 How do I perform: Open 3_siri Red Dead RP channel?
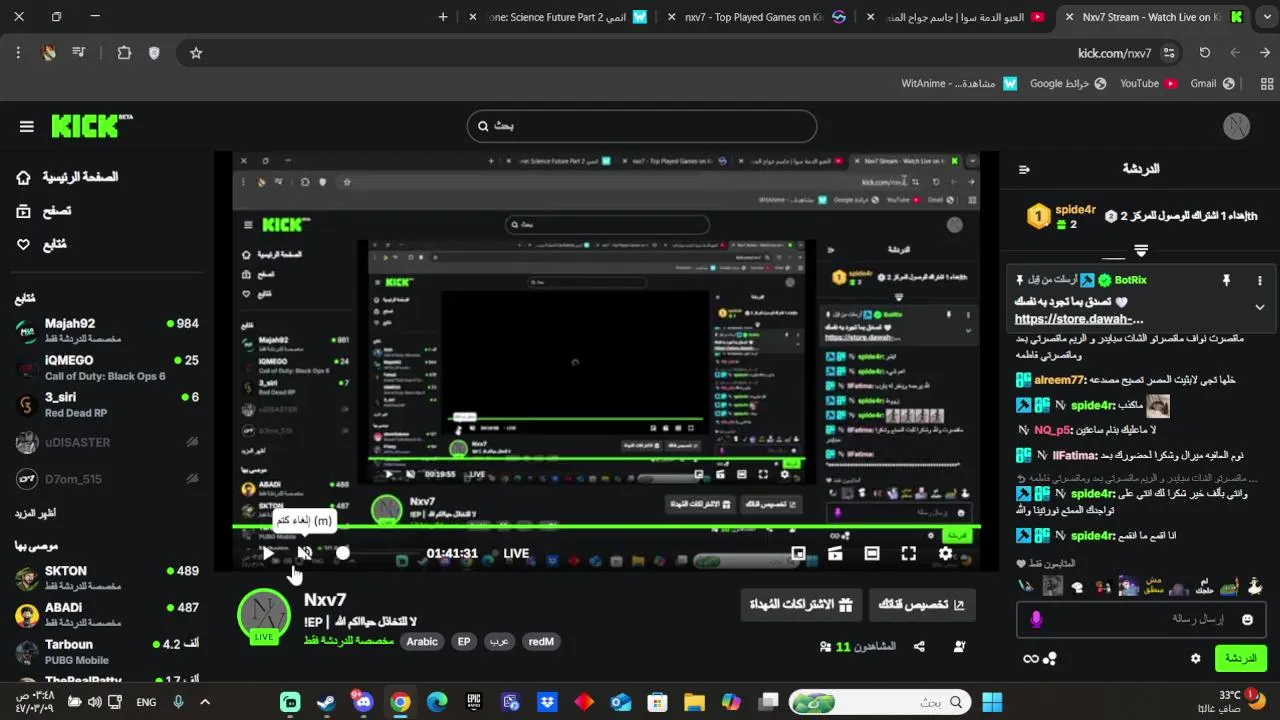[x=107, y=404]
